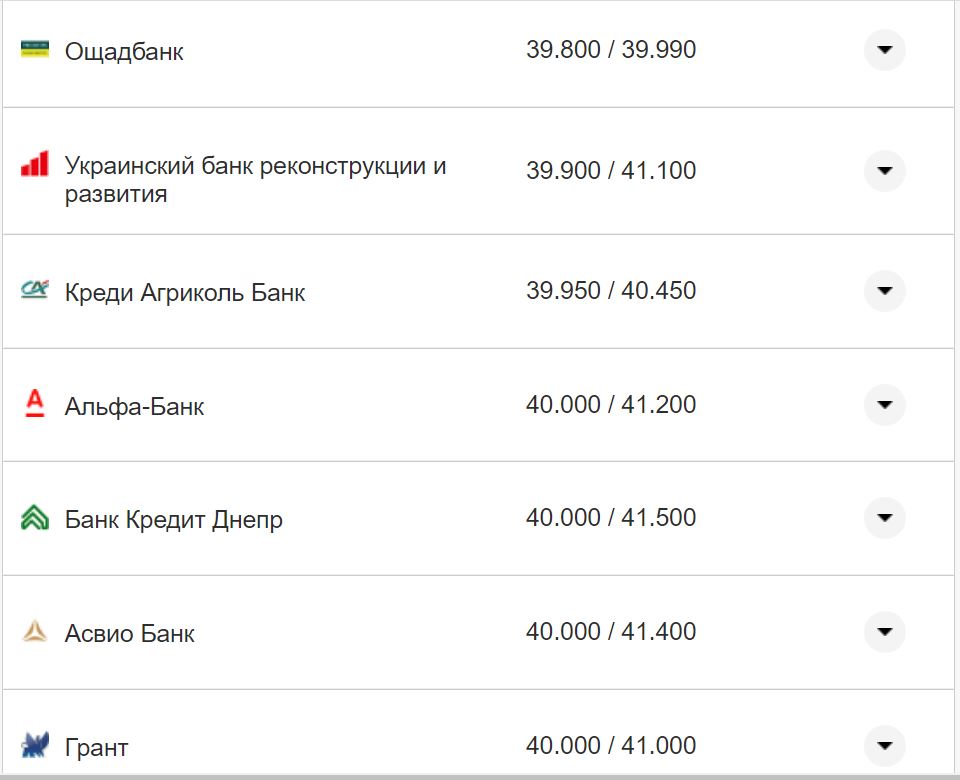Expand details for Ощадбанк row
Screen dimensions: 960x780
click(x=884, y=49)
